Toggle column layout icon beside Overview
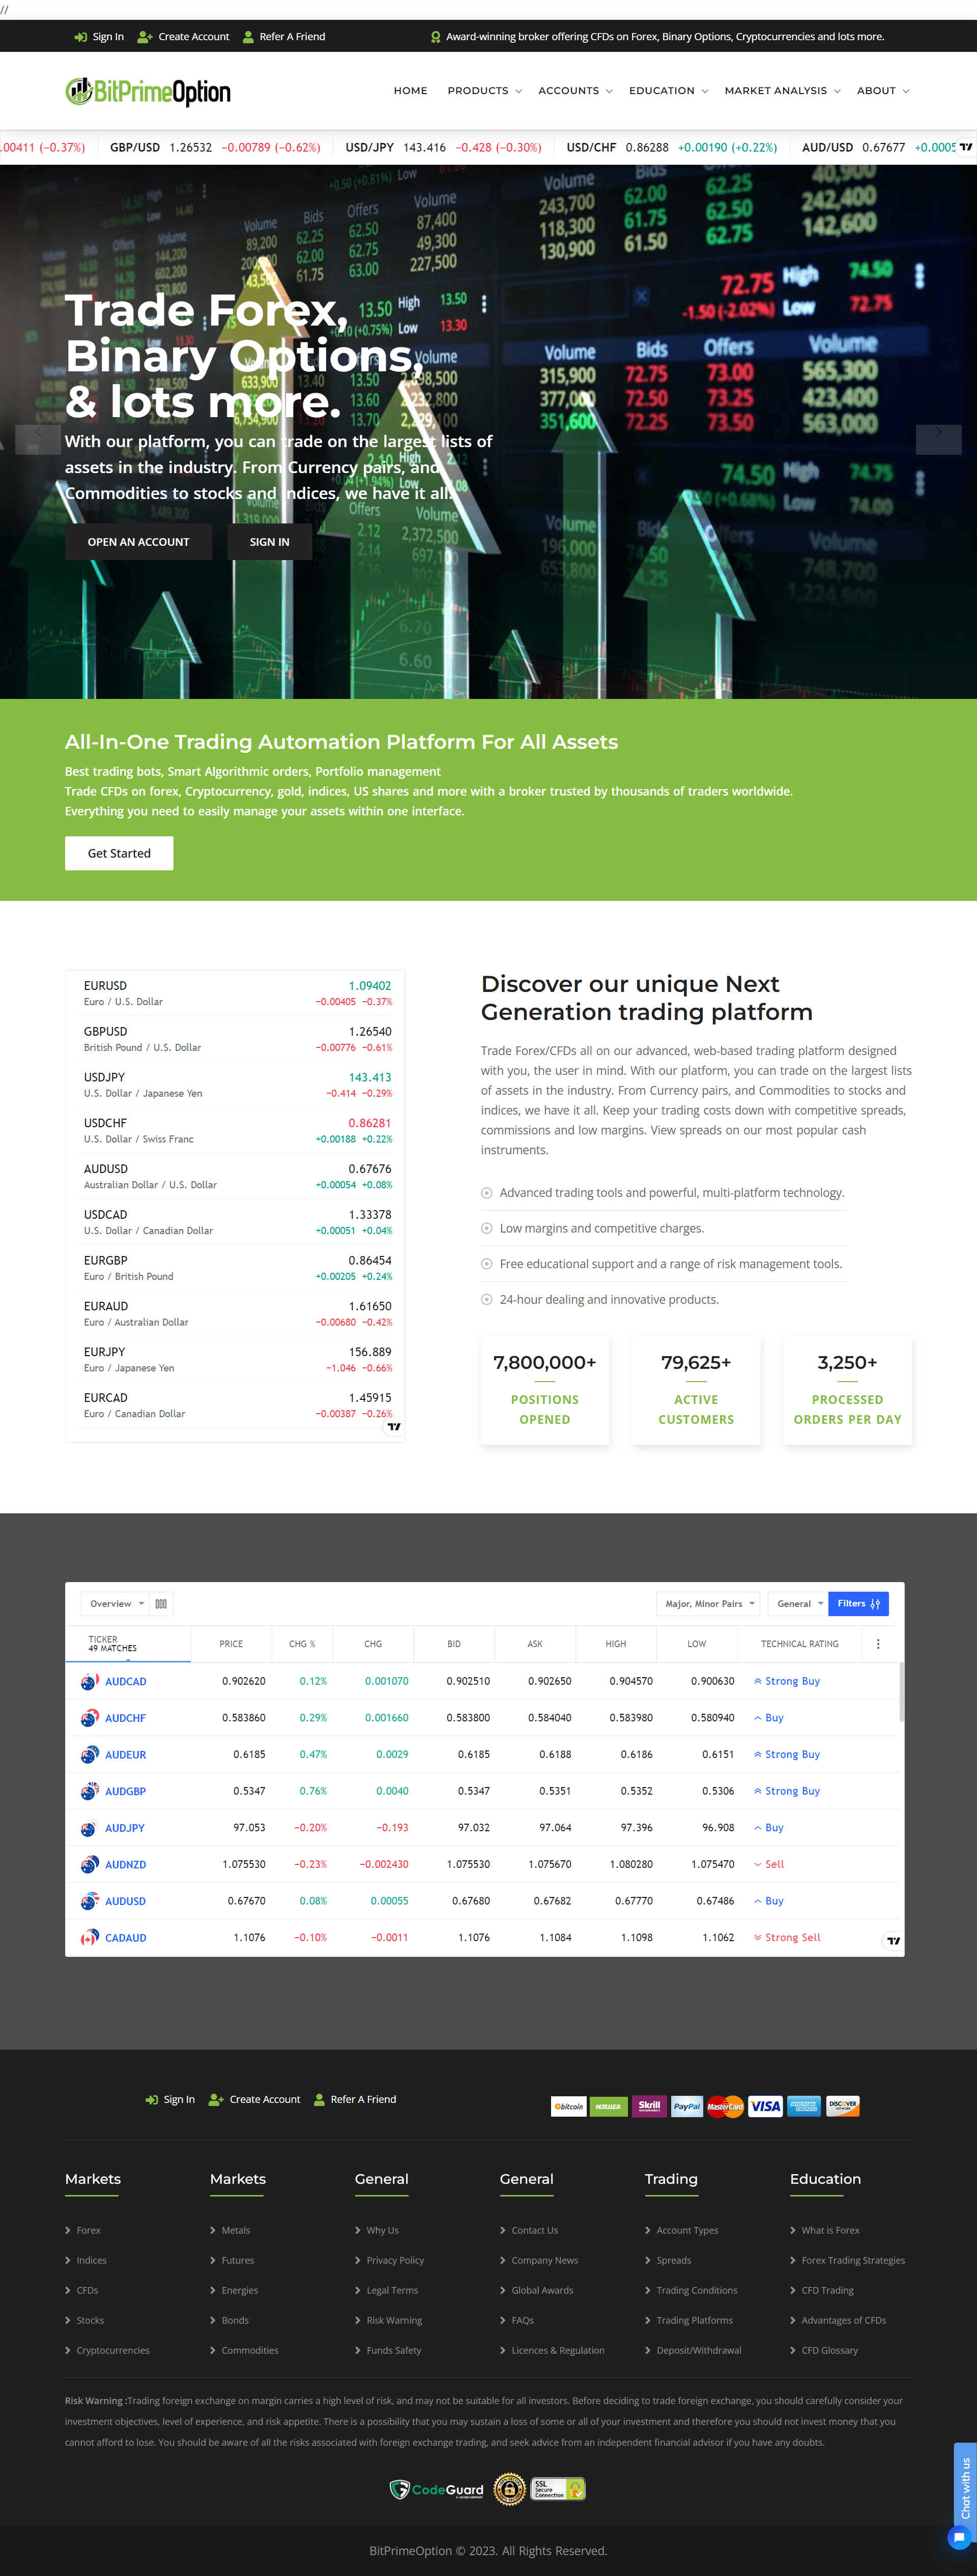The width and height of the screenshot is (977, 2576). click(x=161, y=1603)
